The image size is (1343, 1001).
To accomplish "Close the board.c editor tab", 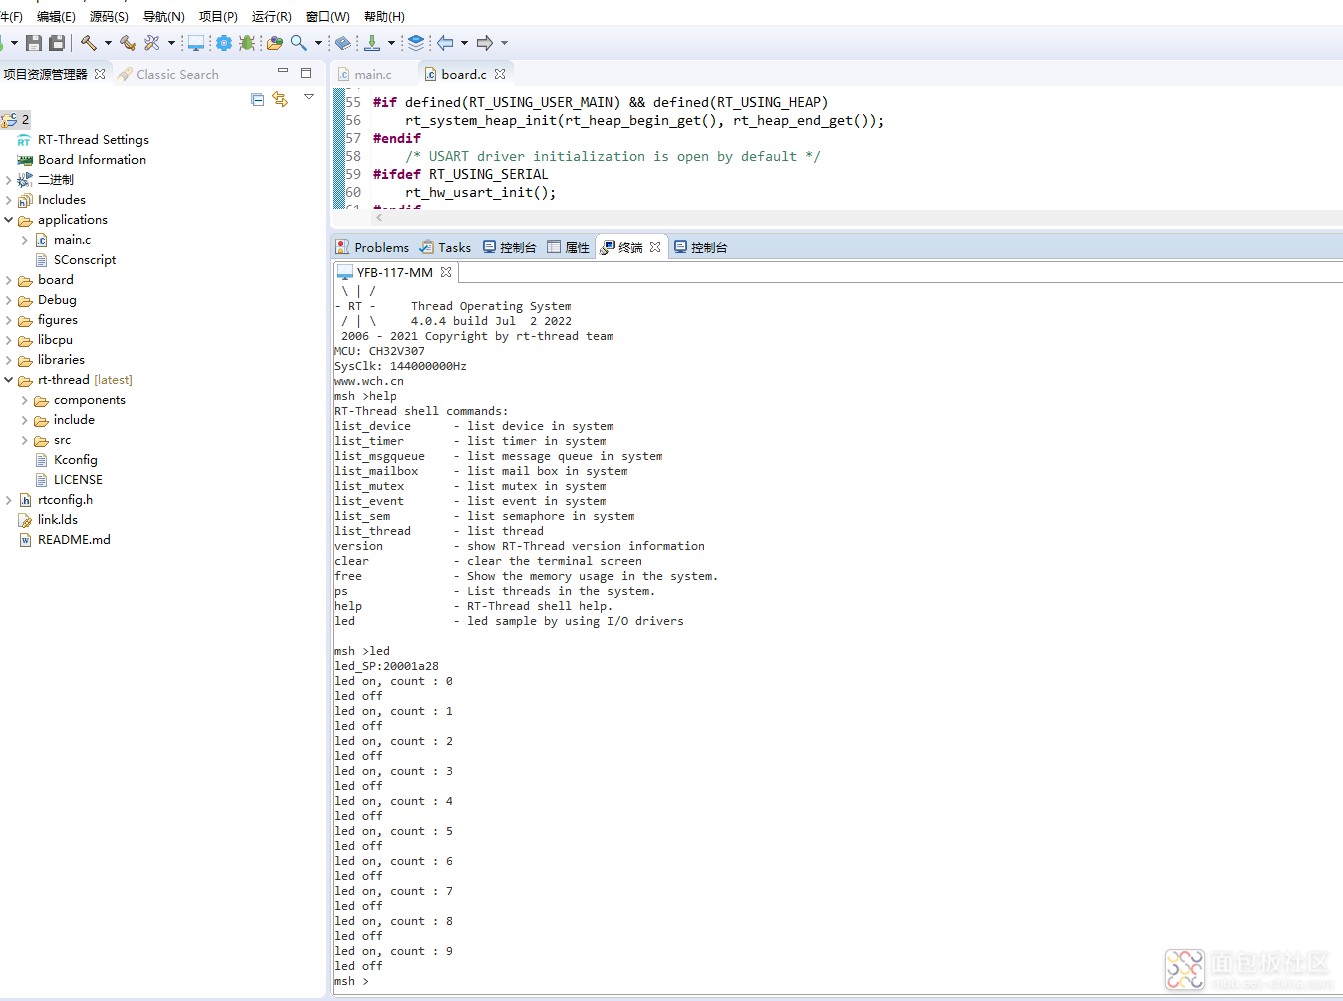I will coord(500,74).
